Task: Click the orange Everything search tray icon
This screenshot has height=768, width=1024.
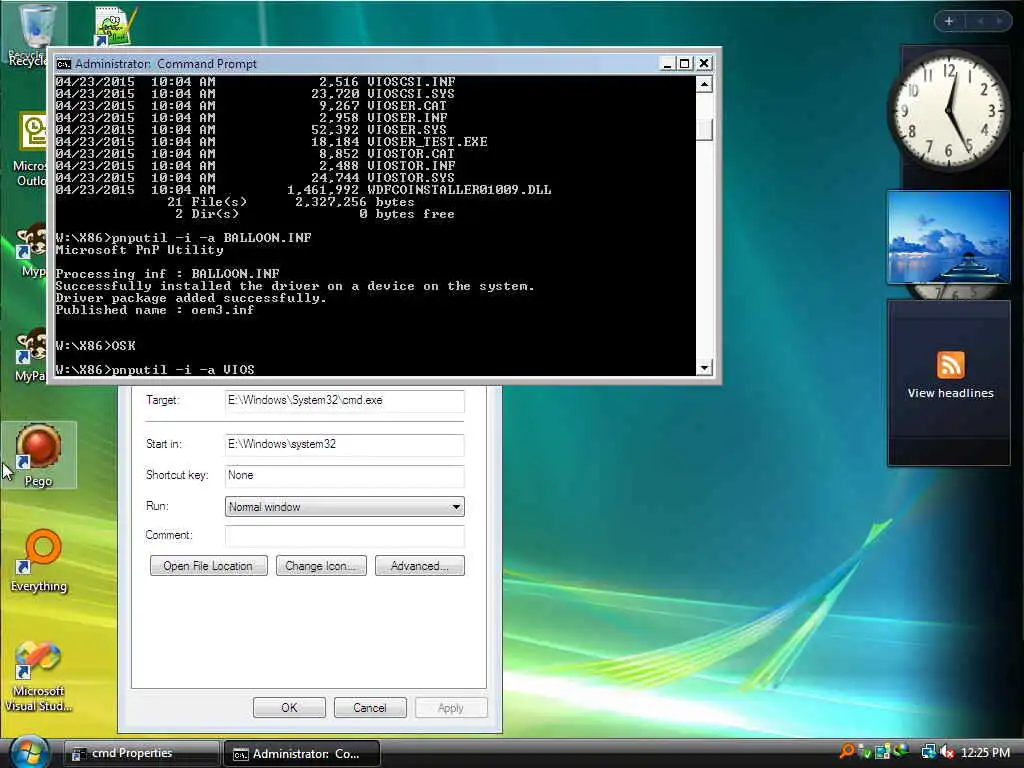Action: [x=847, y=752]
